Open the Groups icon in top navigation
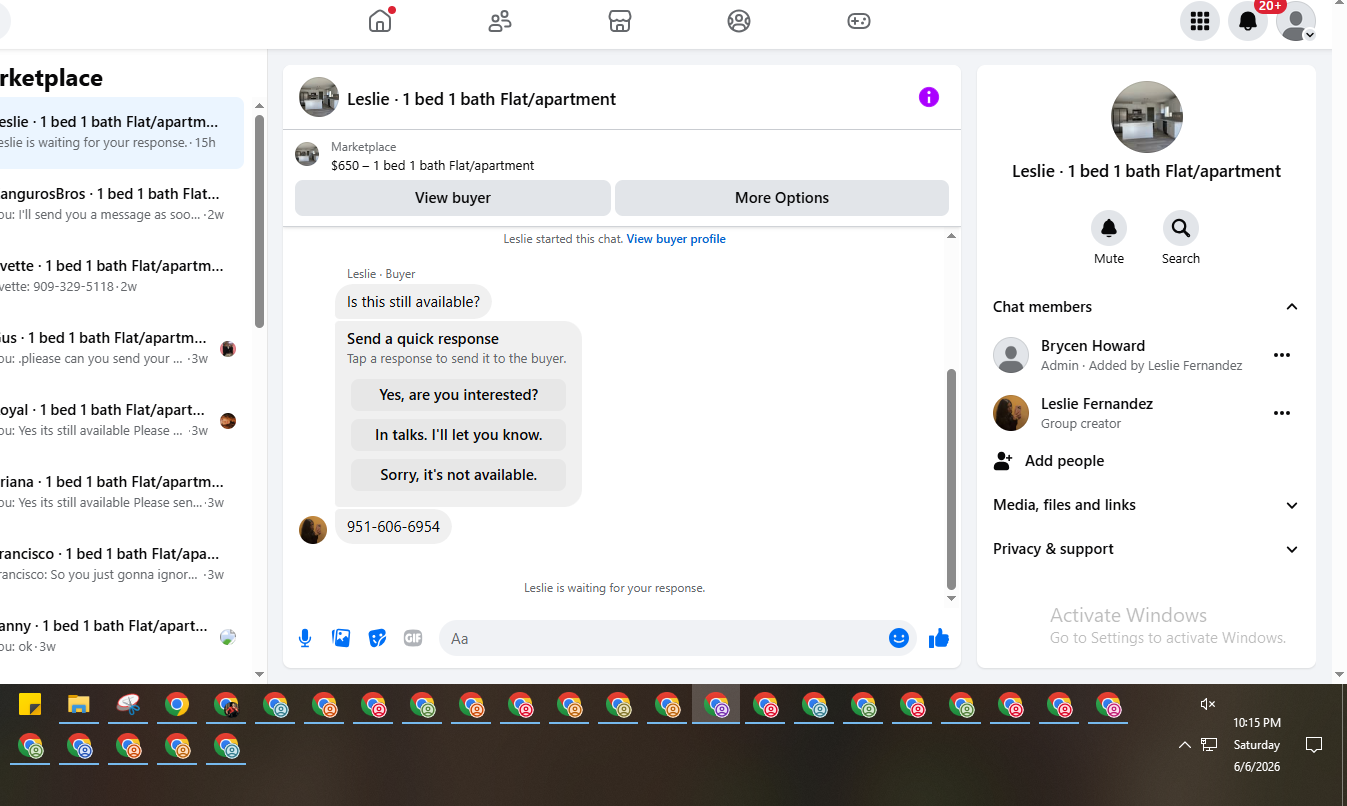The width and height of the screenshot is (1347, 806). click(739, 21)
